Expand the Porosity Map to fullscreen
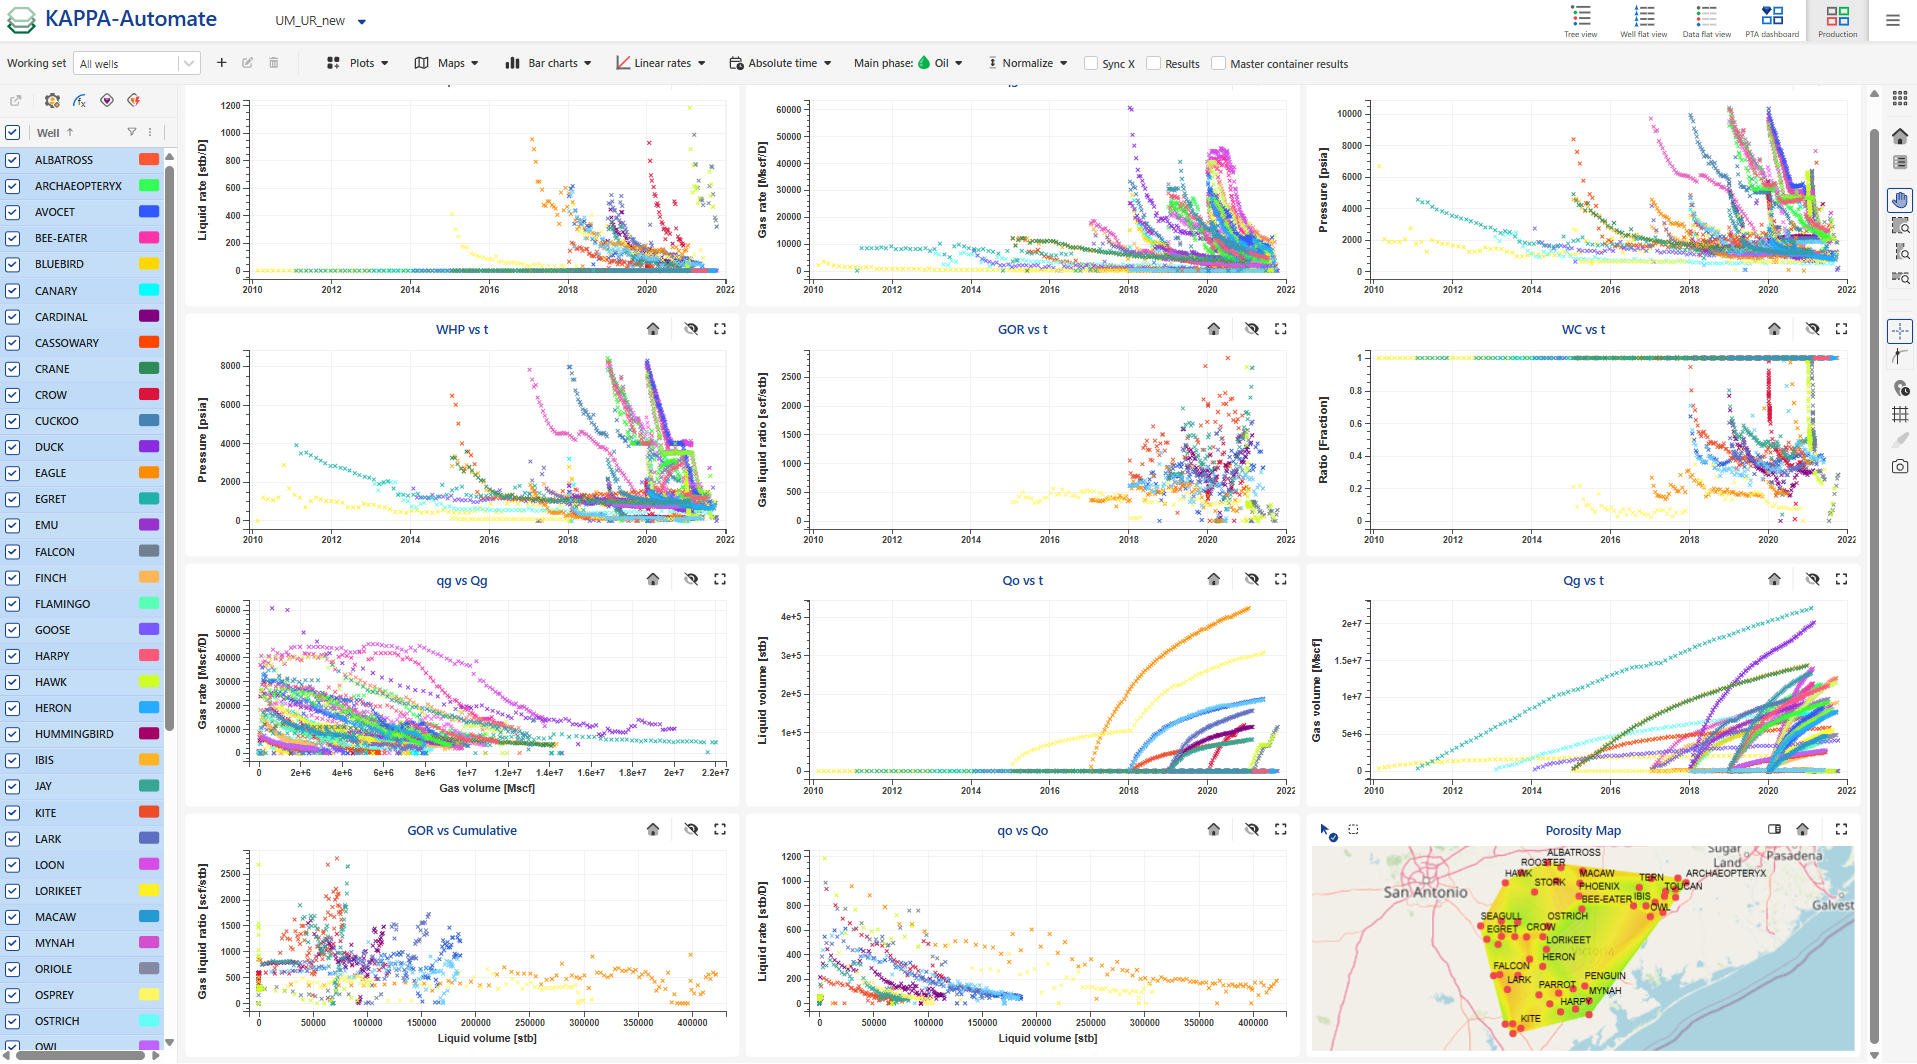Viewport: 1917px width, 1064px height. pos(1843,829)
